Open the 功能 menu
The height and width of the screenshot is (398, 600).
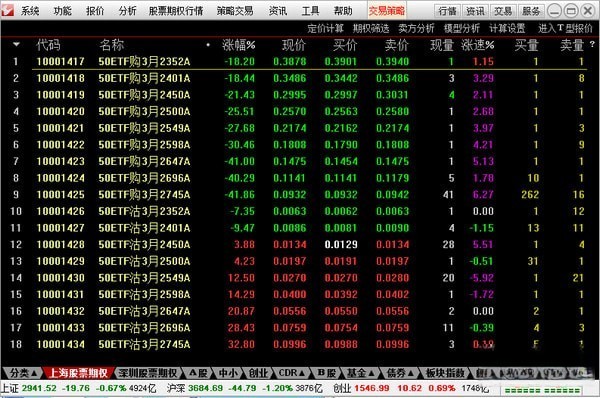click(62, 11)
